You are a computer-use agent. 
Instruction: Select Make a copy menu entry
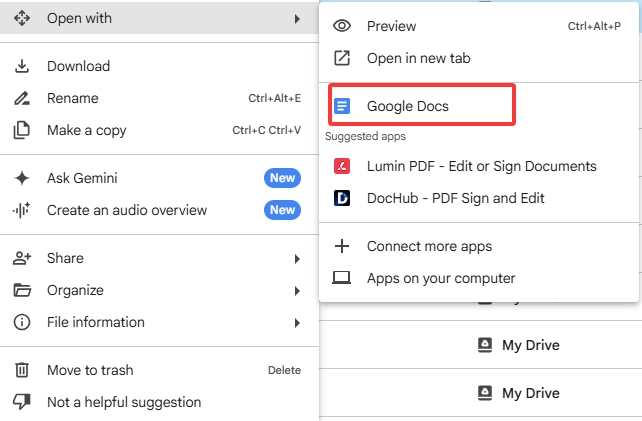[159, 130]
